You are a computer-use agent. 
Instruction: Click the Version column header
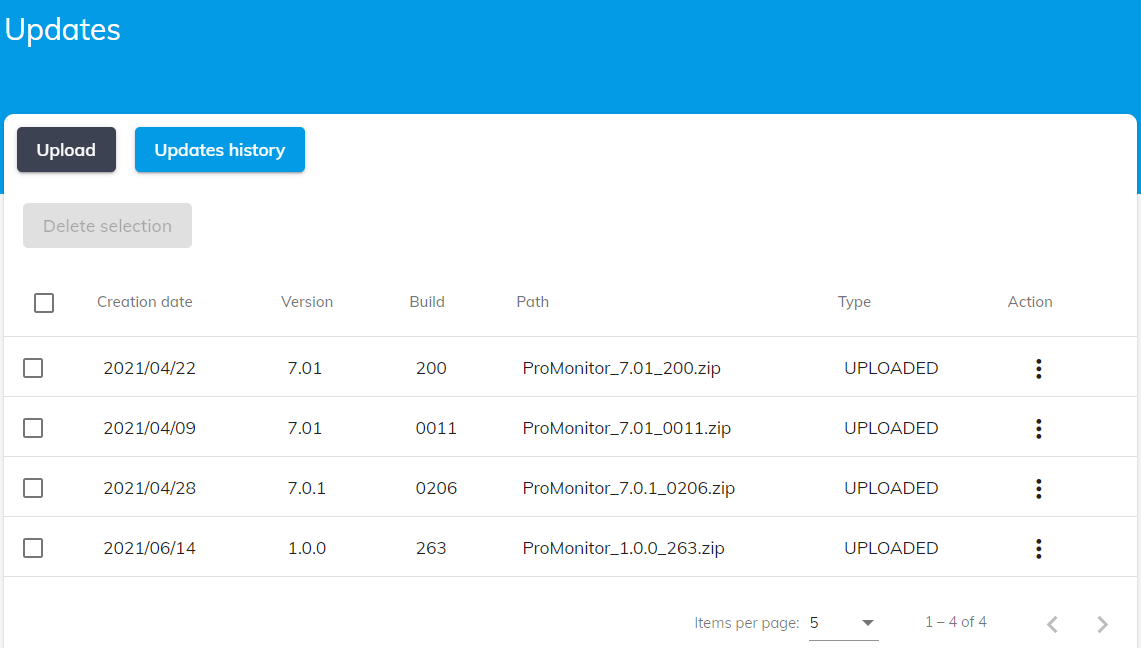[x=307, y=302]
